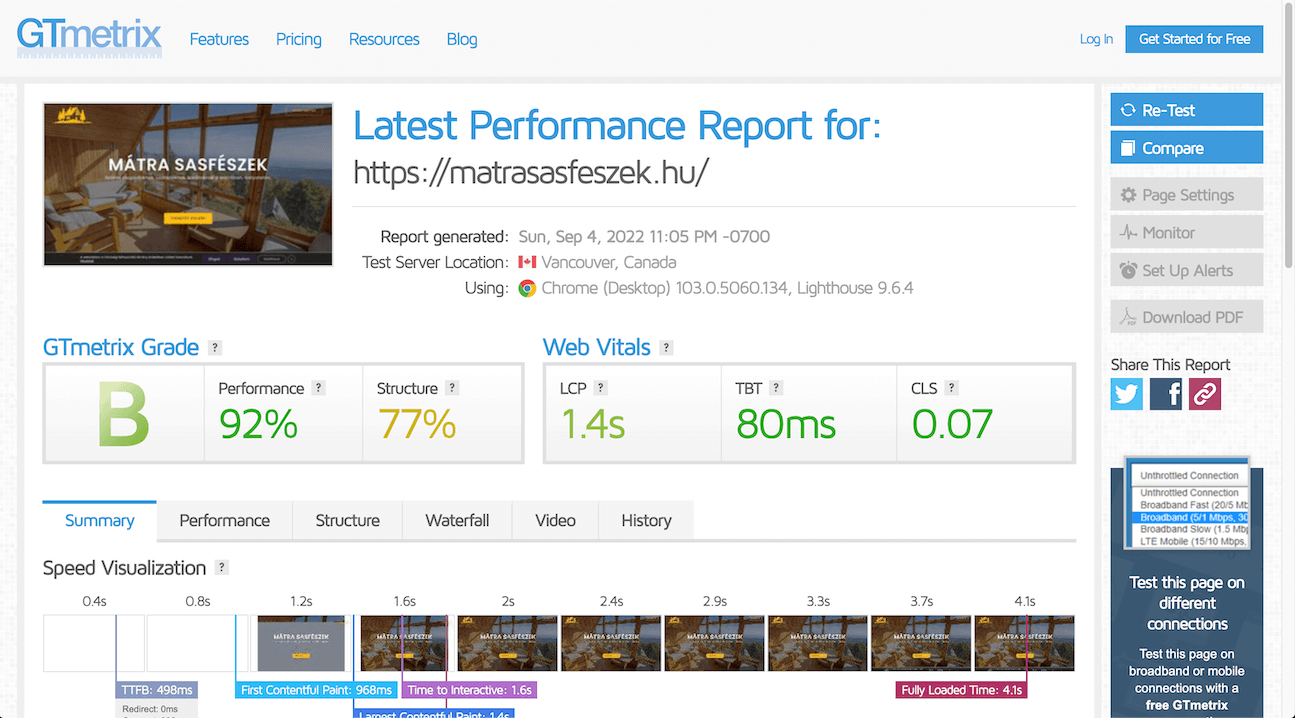Click Set Up Alerts button
The width and height of the screenshot is (1295, 718).
tap(1187, 270)
